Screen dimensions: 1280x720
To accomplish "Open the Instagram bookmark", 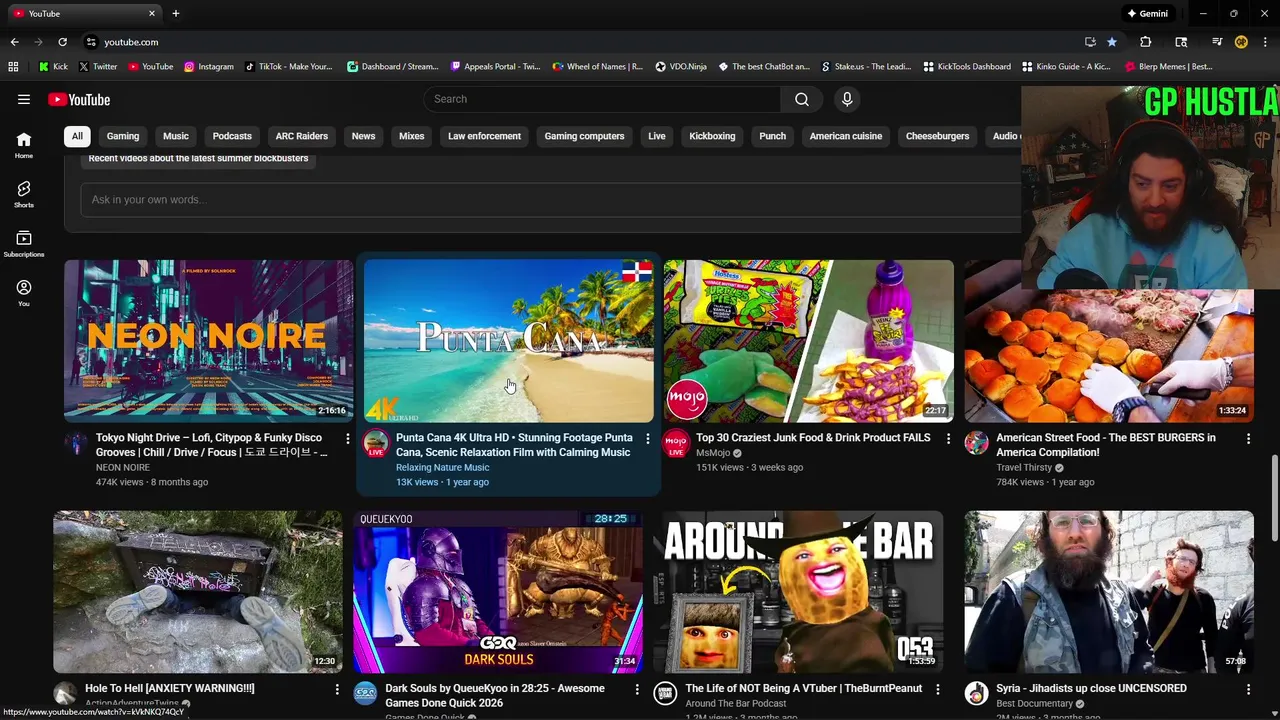I will [208, 67].
